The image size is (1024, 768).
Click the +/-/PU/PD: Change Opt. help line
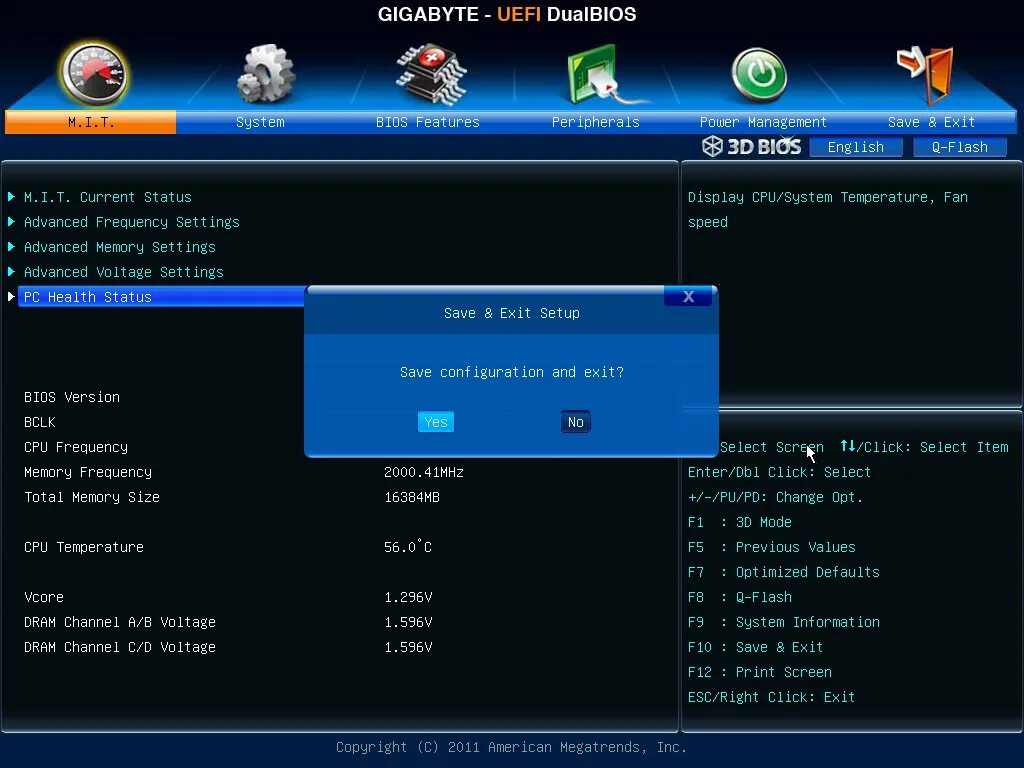[775, 498]
